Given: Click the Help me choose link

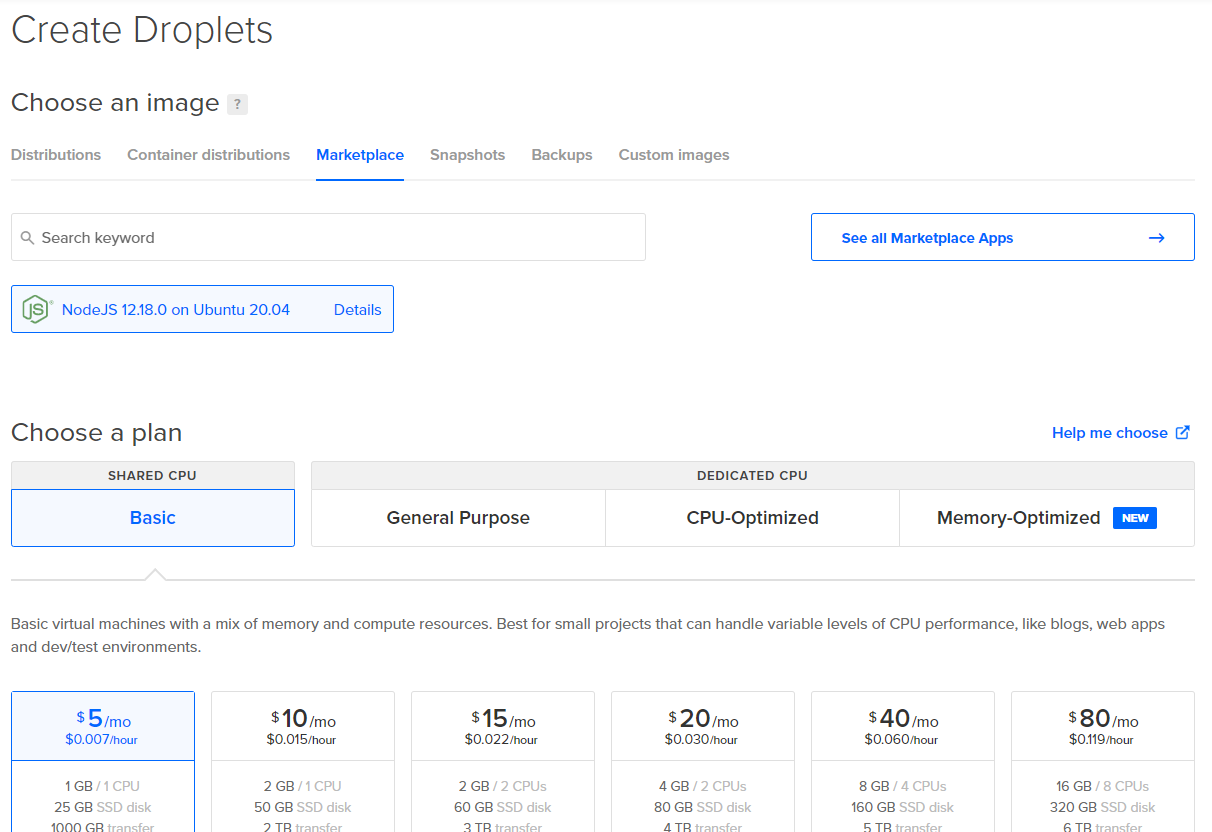Looking at the screenshot, I should [x=1109, y=433].
